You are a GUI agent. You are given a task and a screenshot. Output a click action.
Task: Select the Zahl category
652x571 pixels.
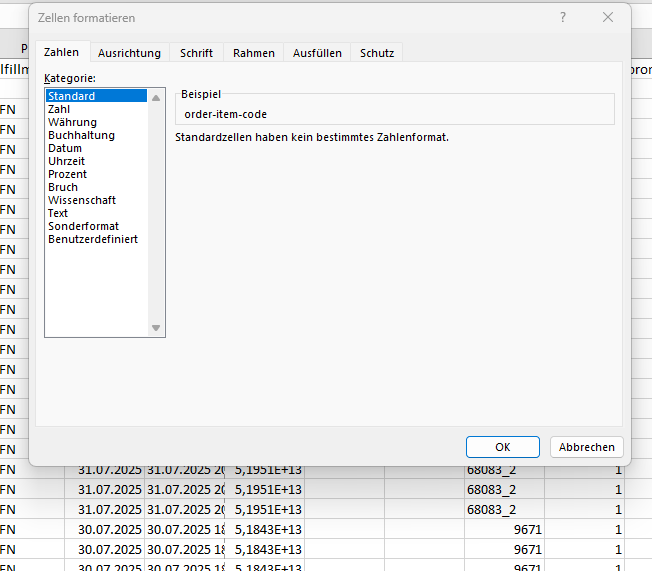click(59, 109)
